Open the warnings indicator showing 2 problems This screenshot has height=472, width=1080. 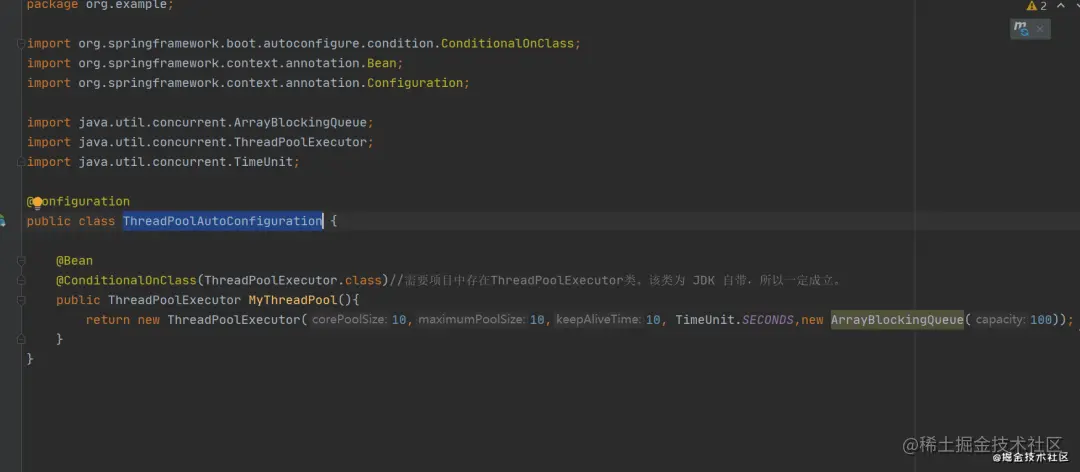[x=1037, y=6]
